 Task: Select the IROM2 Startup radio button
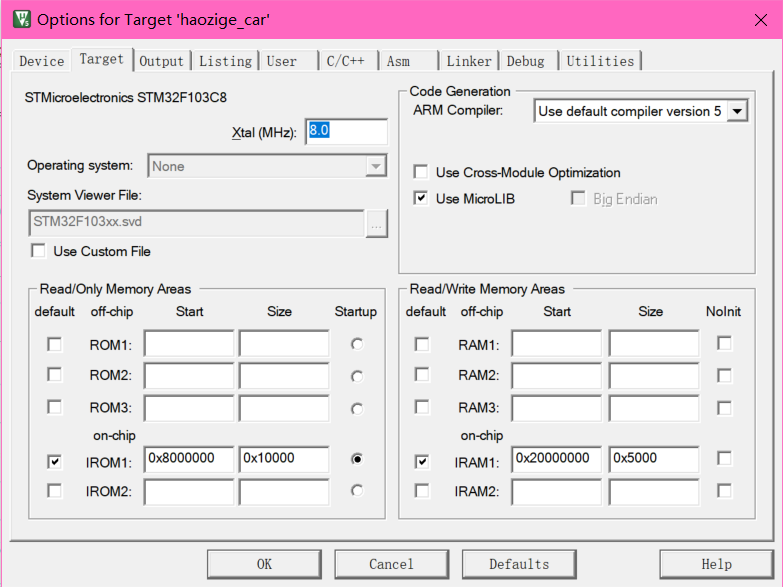point(357,491)
